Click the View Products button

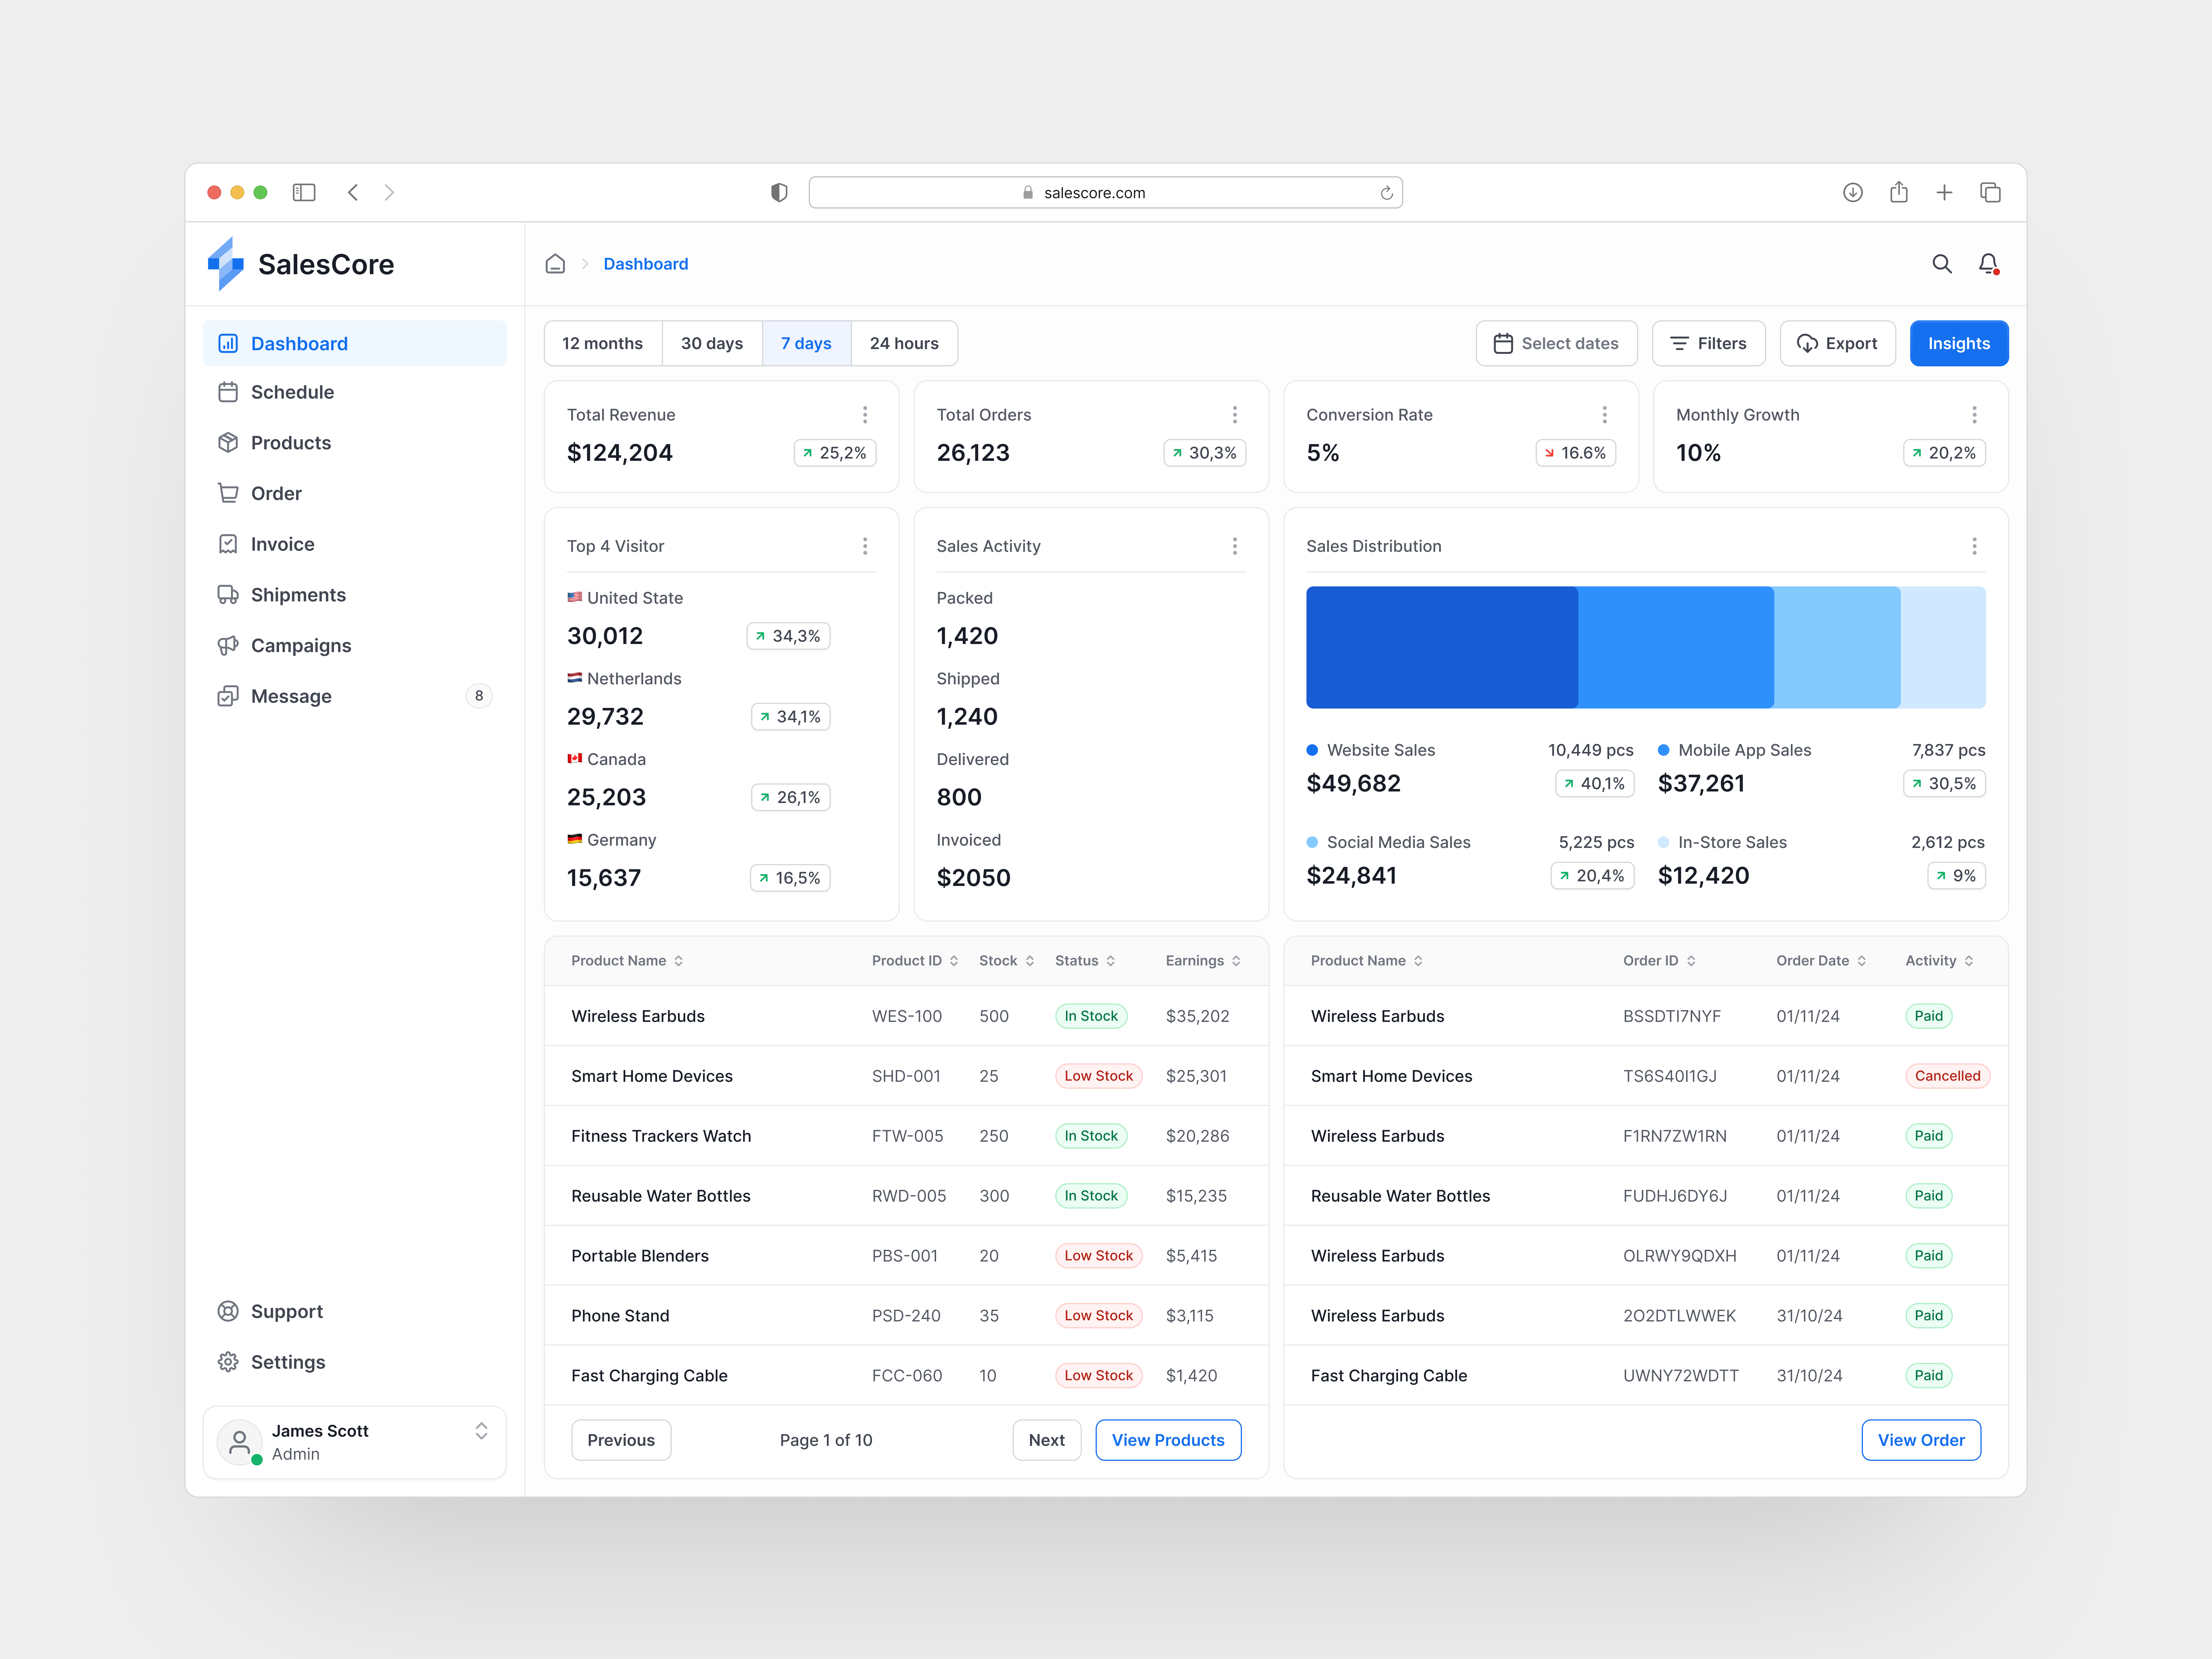[x=1168, y=1440]
